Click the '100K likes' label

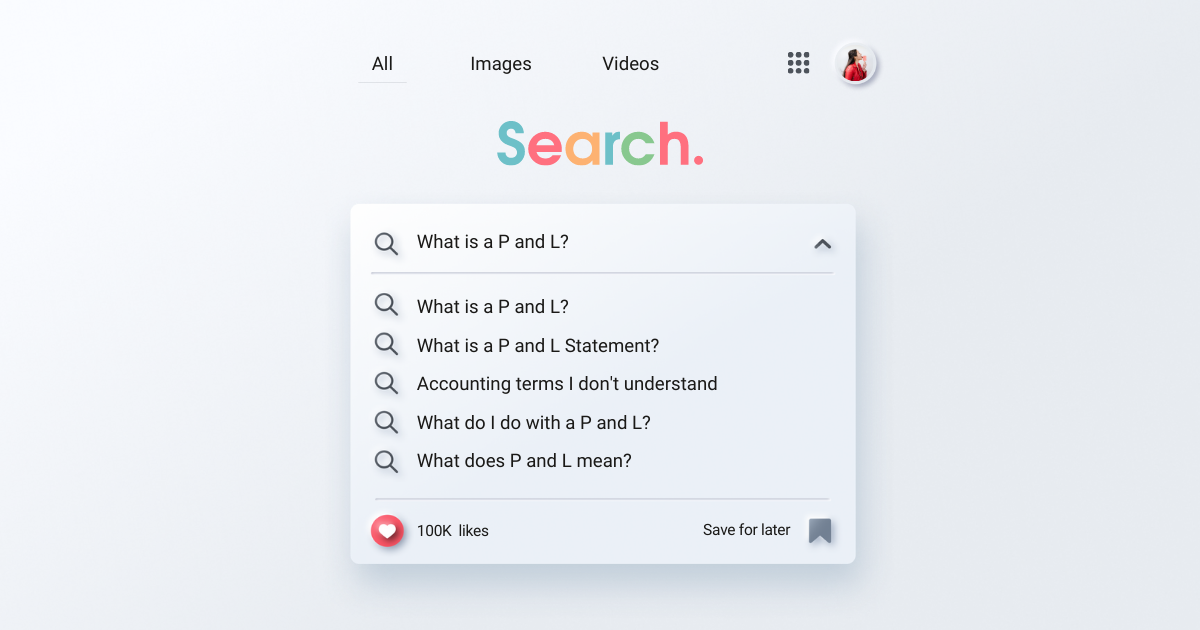point(453,531)
